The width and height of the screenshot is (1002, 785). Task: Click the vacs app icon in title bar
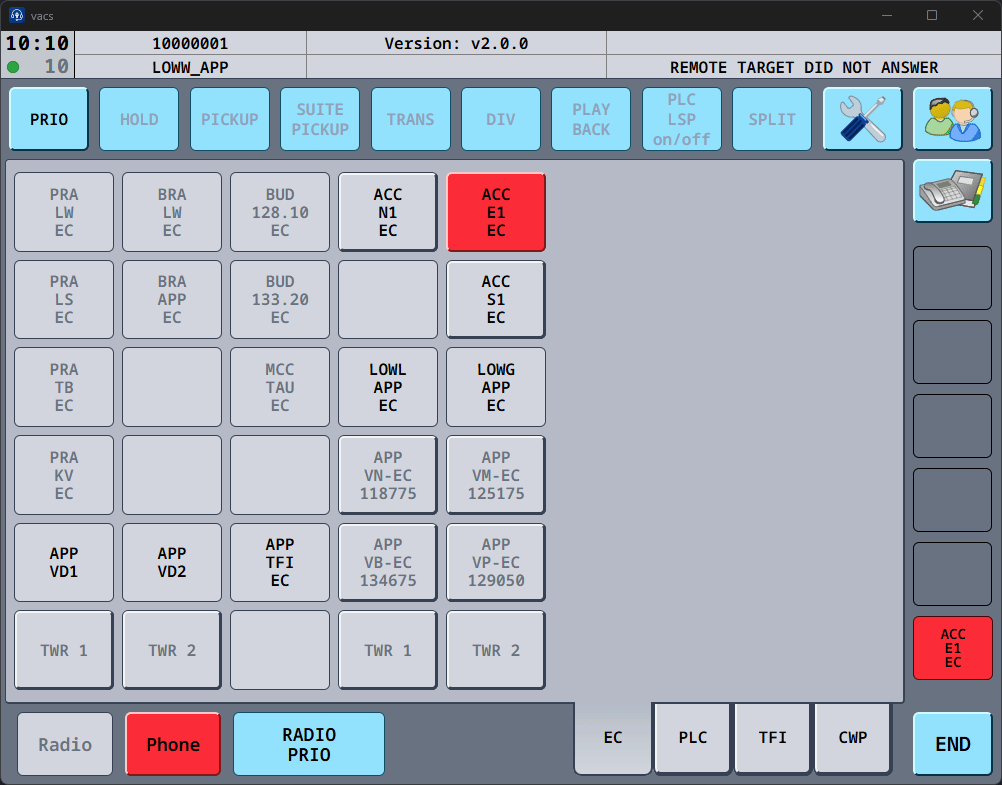[17, 15]
